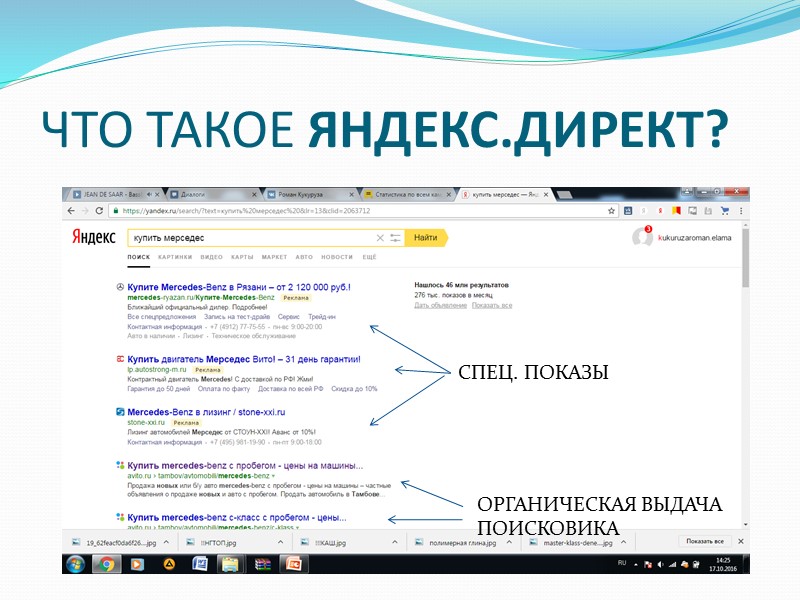Image resolution: width=800 pixels, height=600 pixels.
Task: Open menu for master-klass-dene download
Action: pyautogui.click(x=623, y=542)
